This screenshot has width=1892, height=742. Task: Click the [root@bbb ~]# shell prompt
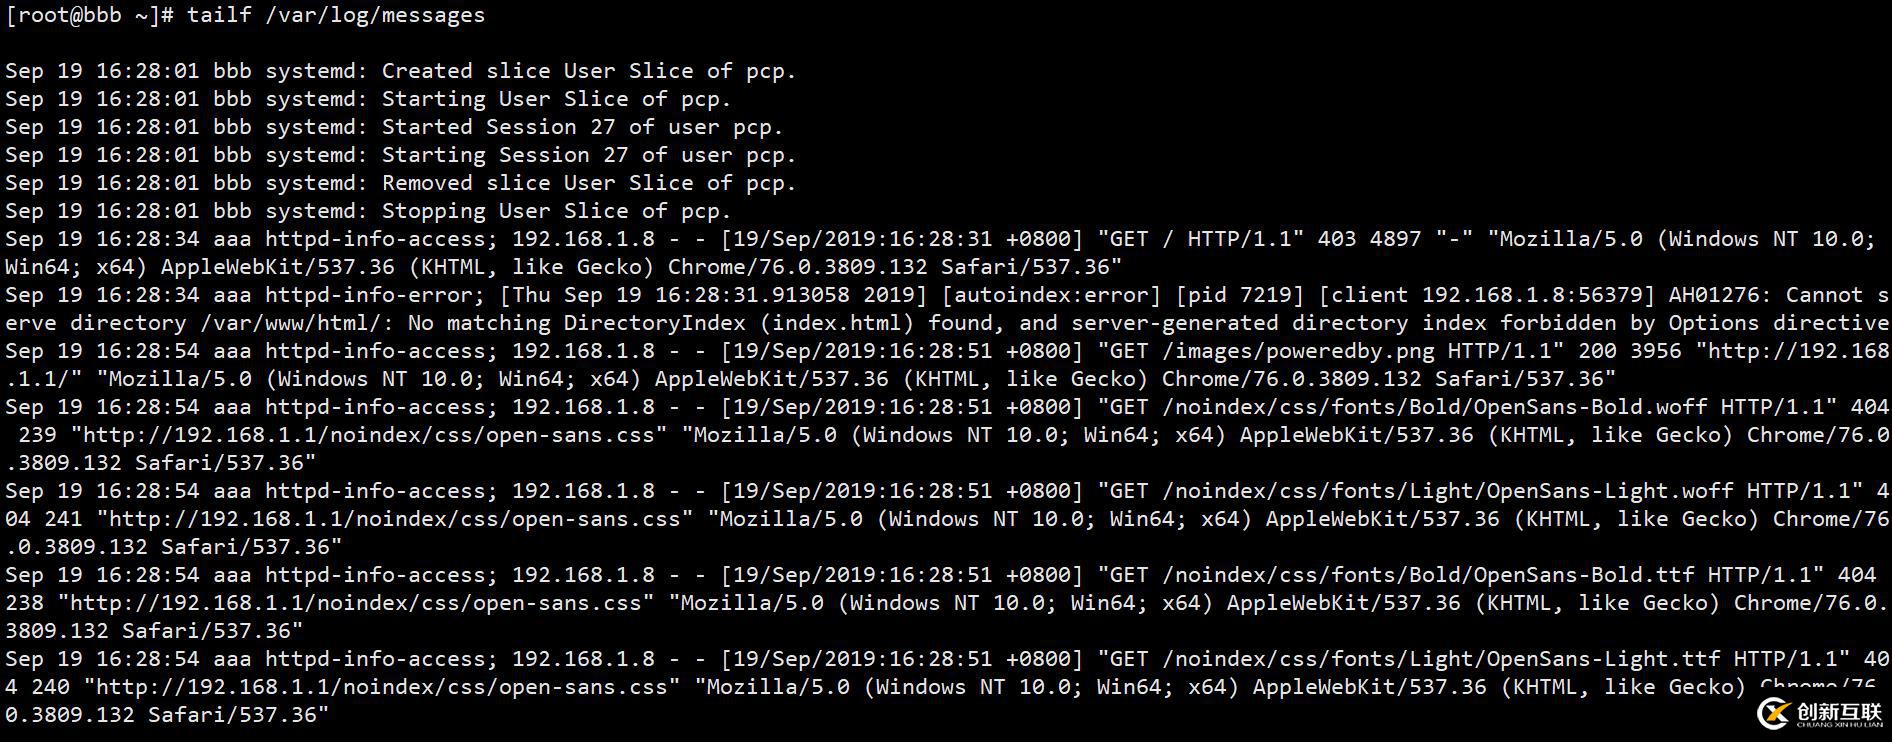tap(89, 15)
